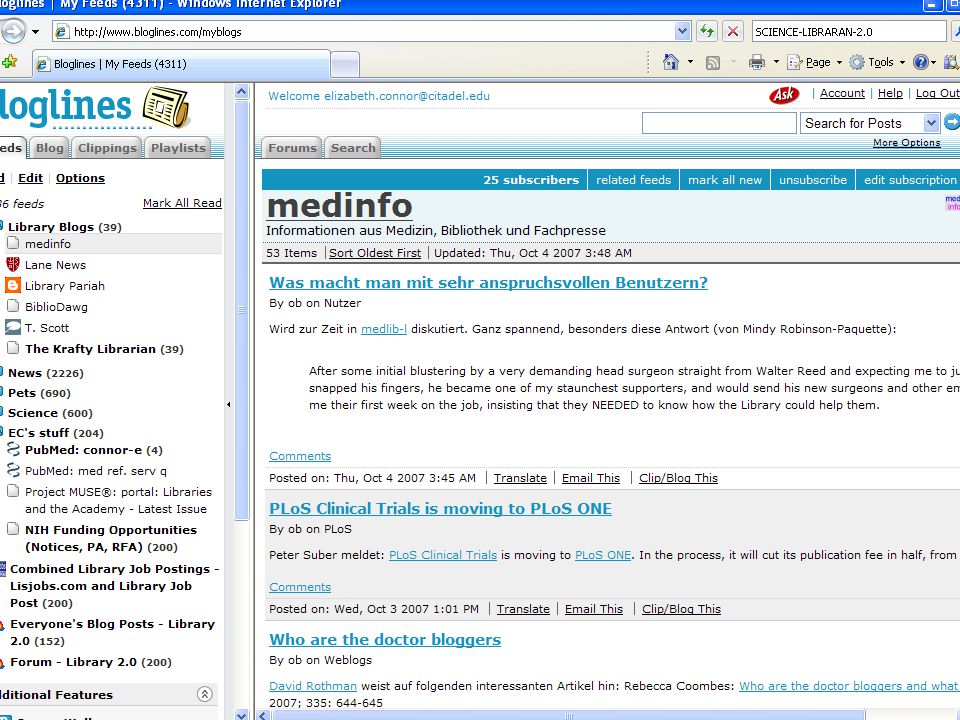Screen dimensions: 960x720
Task: Click the browser search box field
Action: click(x=849, y=31)
